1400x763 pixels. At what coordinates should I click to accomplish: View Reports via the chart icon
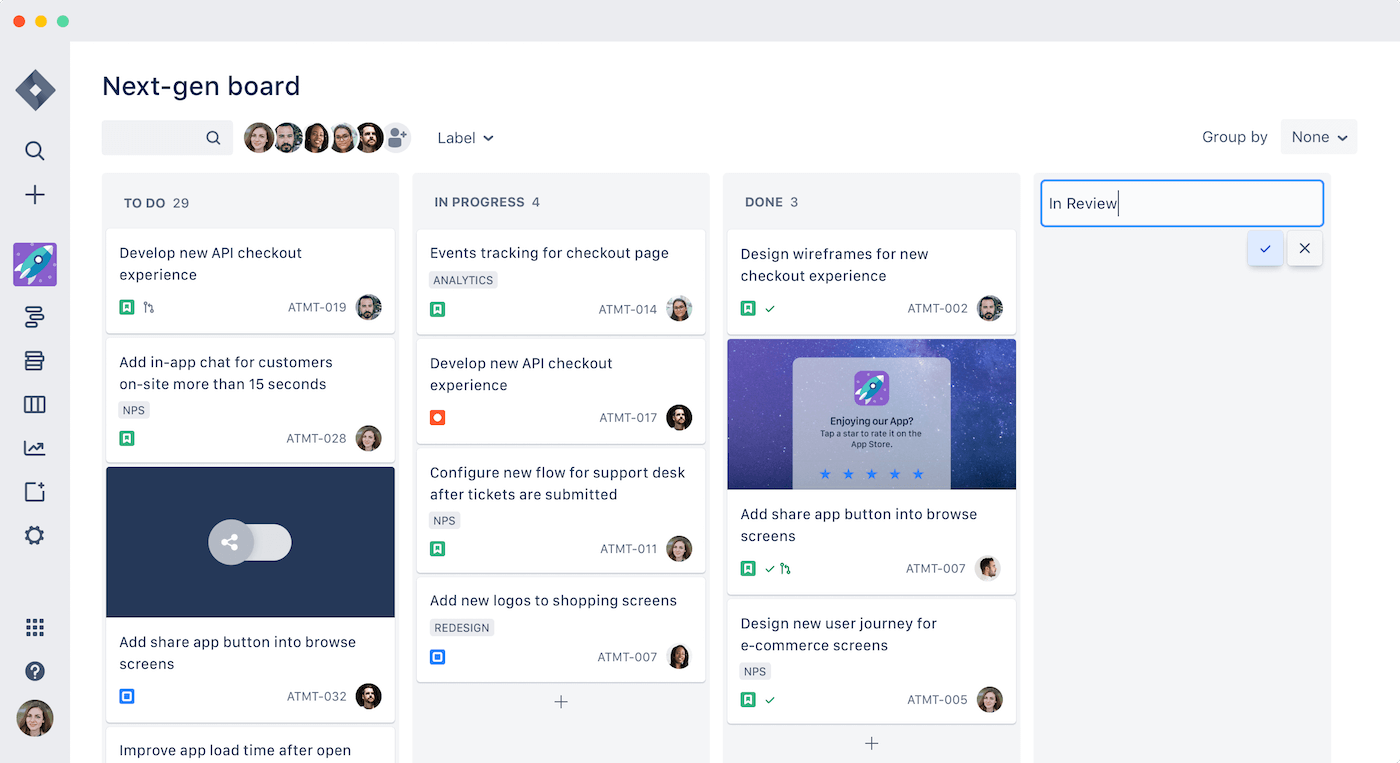[x=34, y=448]
